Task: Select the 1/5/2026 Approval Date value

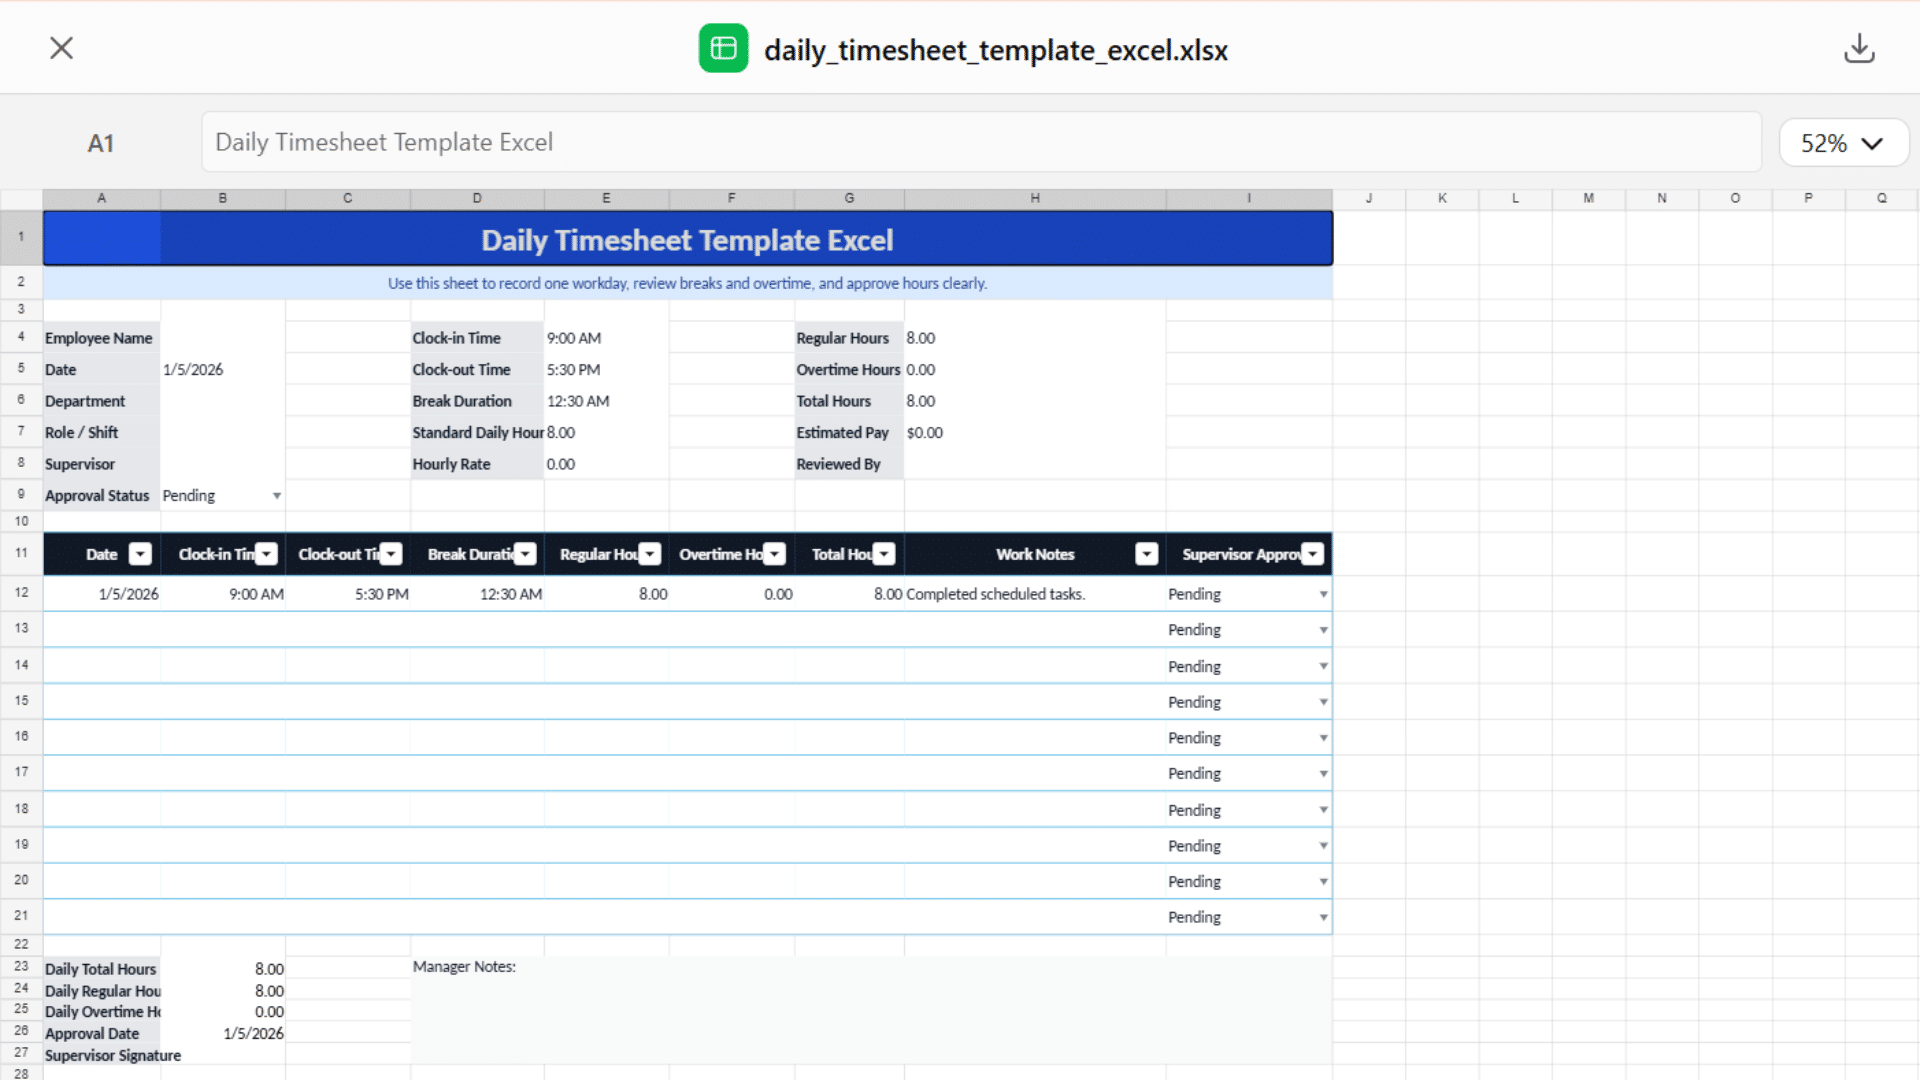Action: point(223,1033)
